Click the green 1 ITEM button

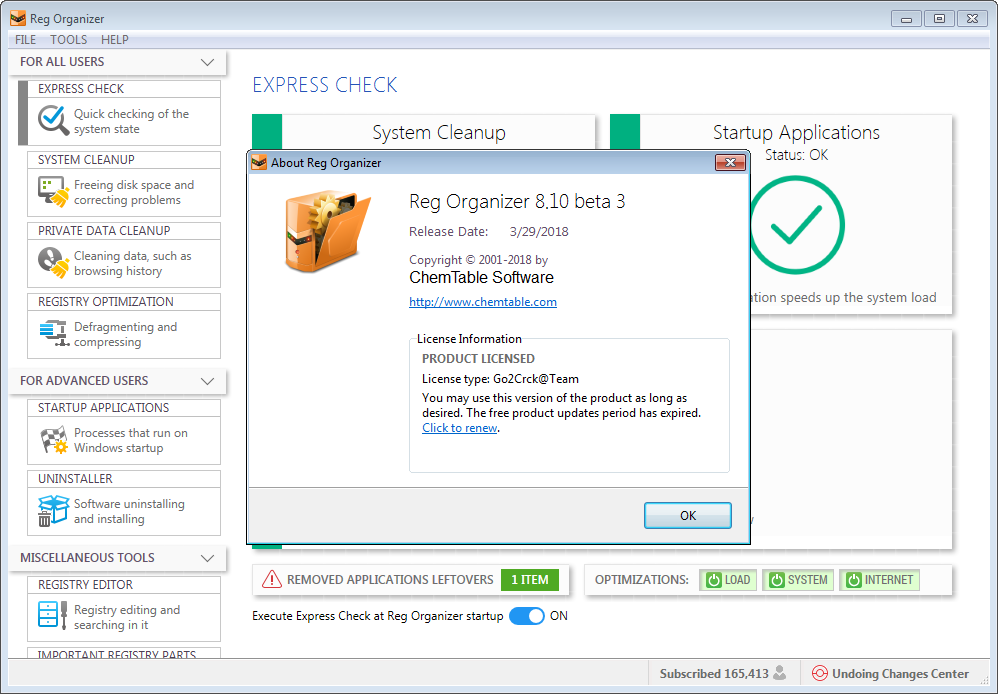tap(530, 580)
